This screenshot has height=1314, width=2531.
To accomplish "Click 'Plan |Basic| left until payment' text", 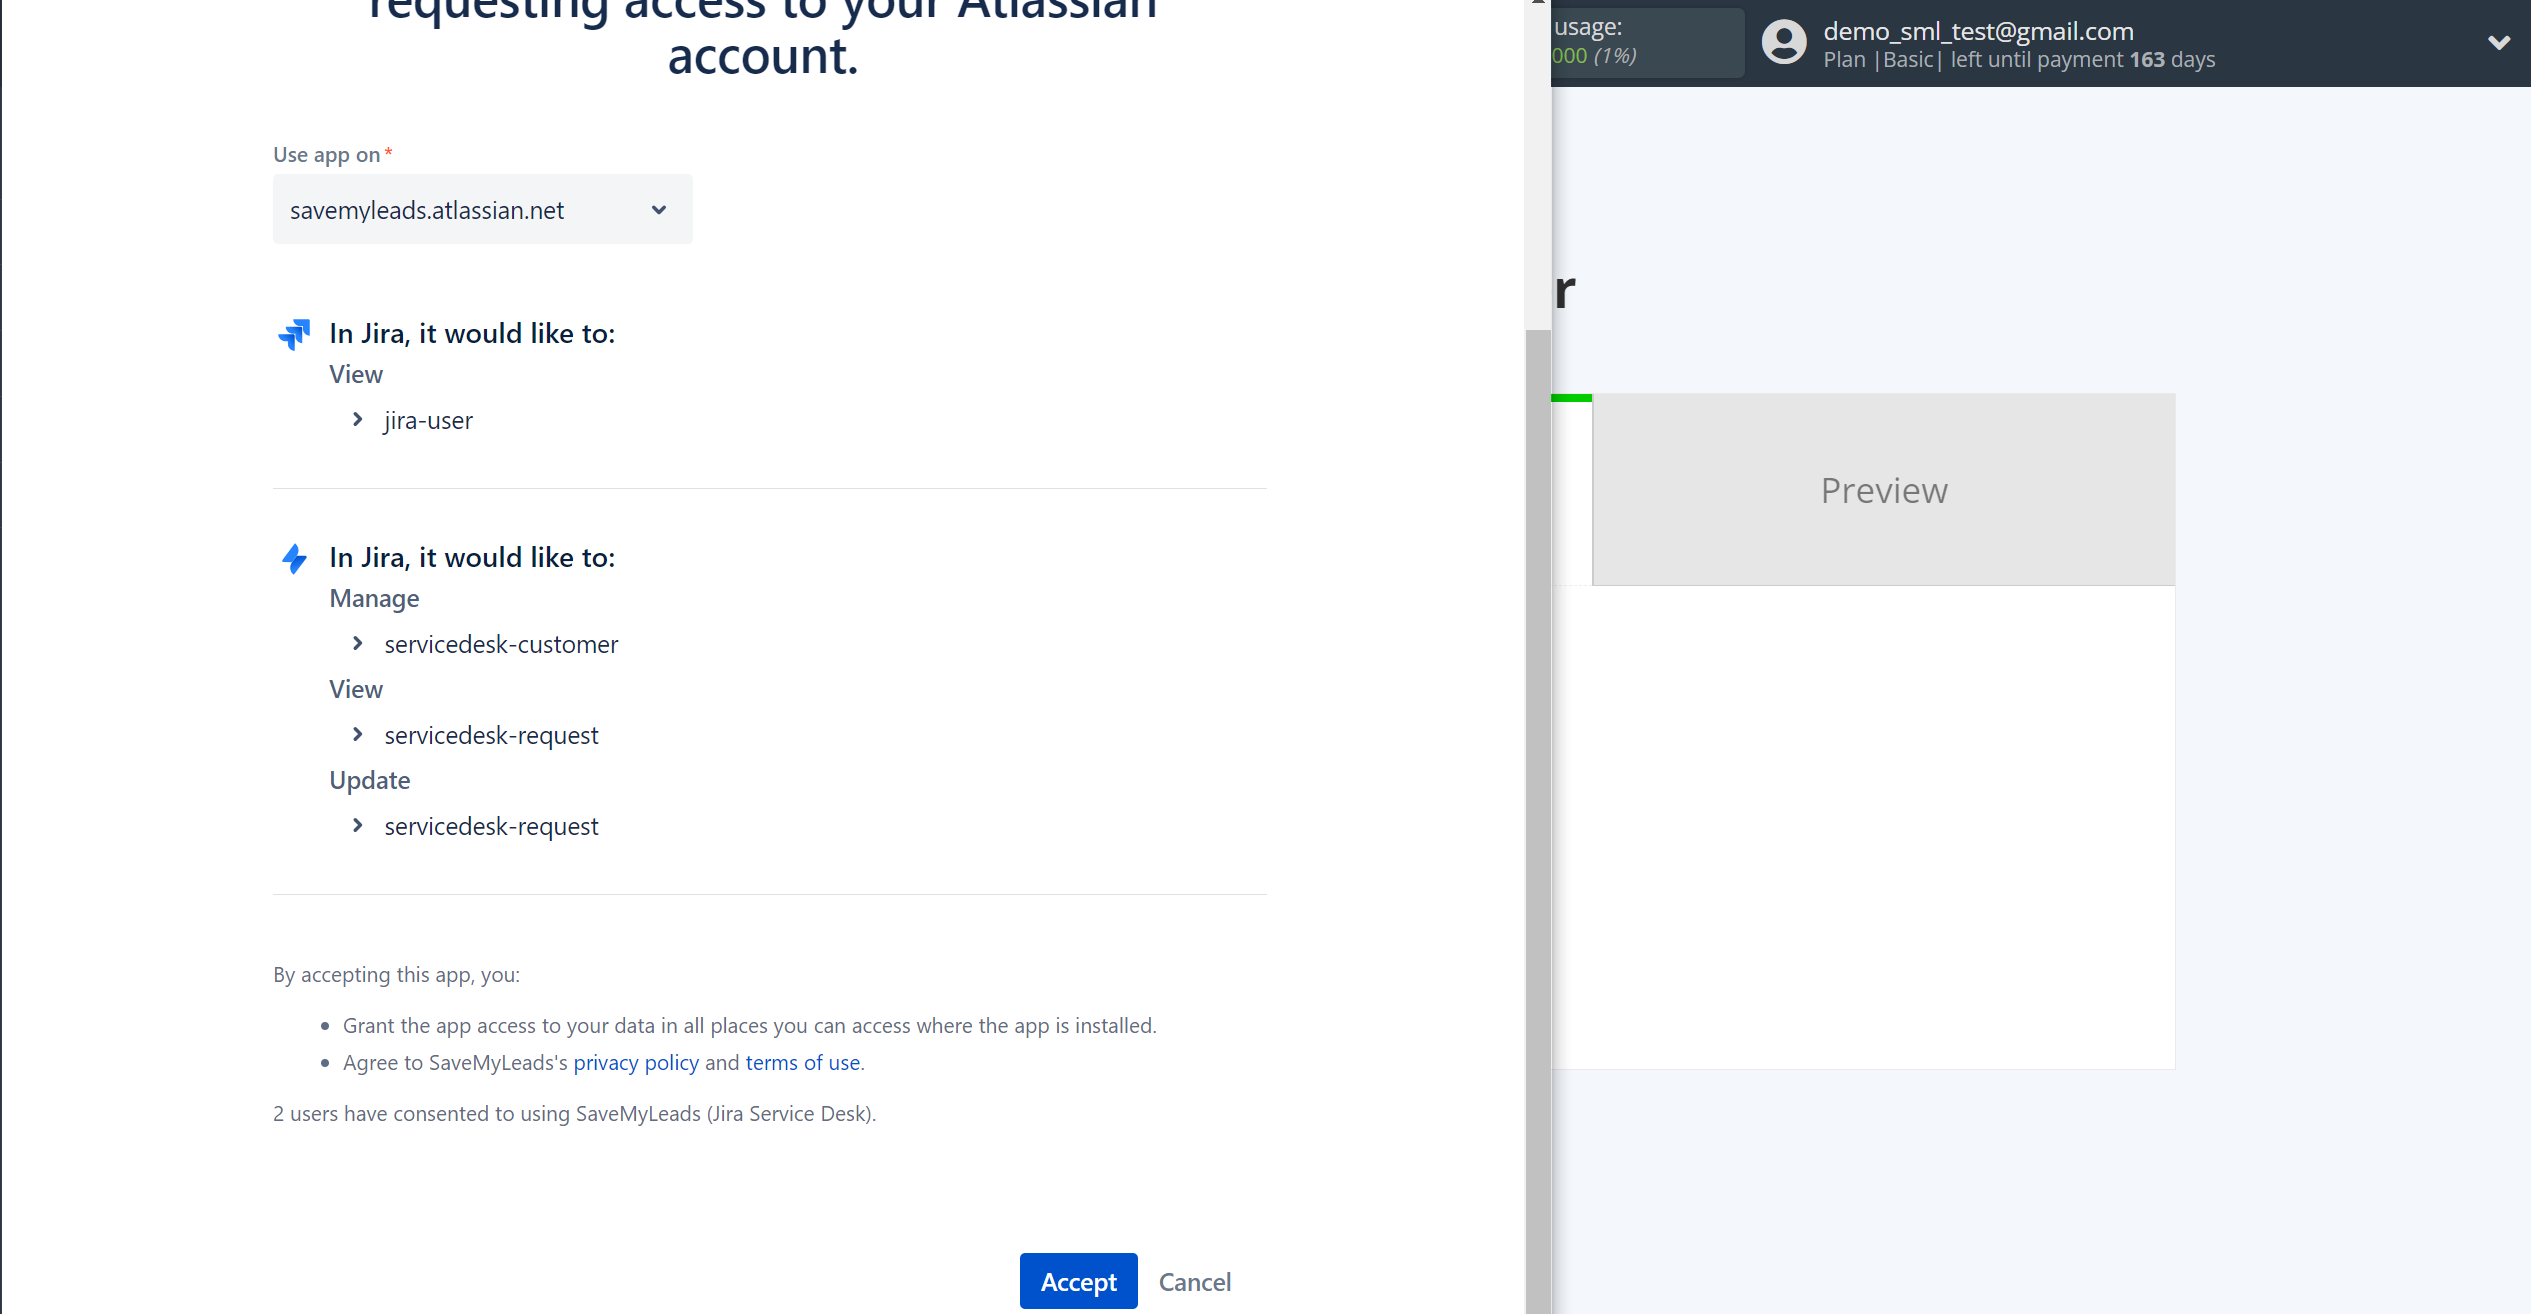I will (x=2019, y=60).
